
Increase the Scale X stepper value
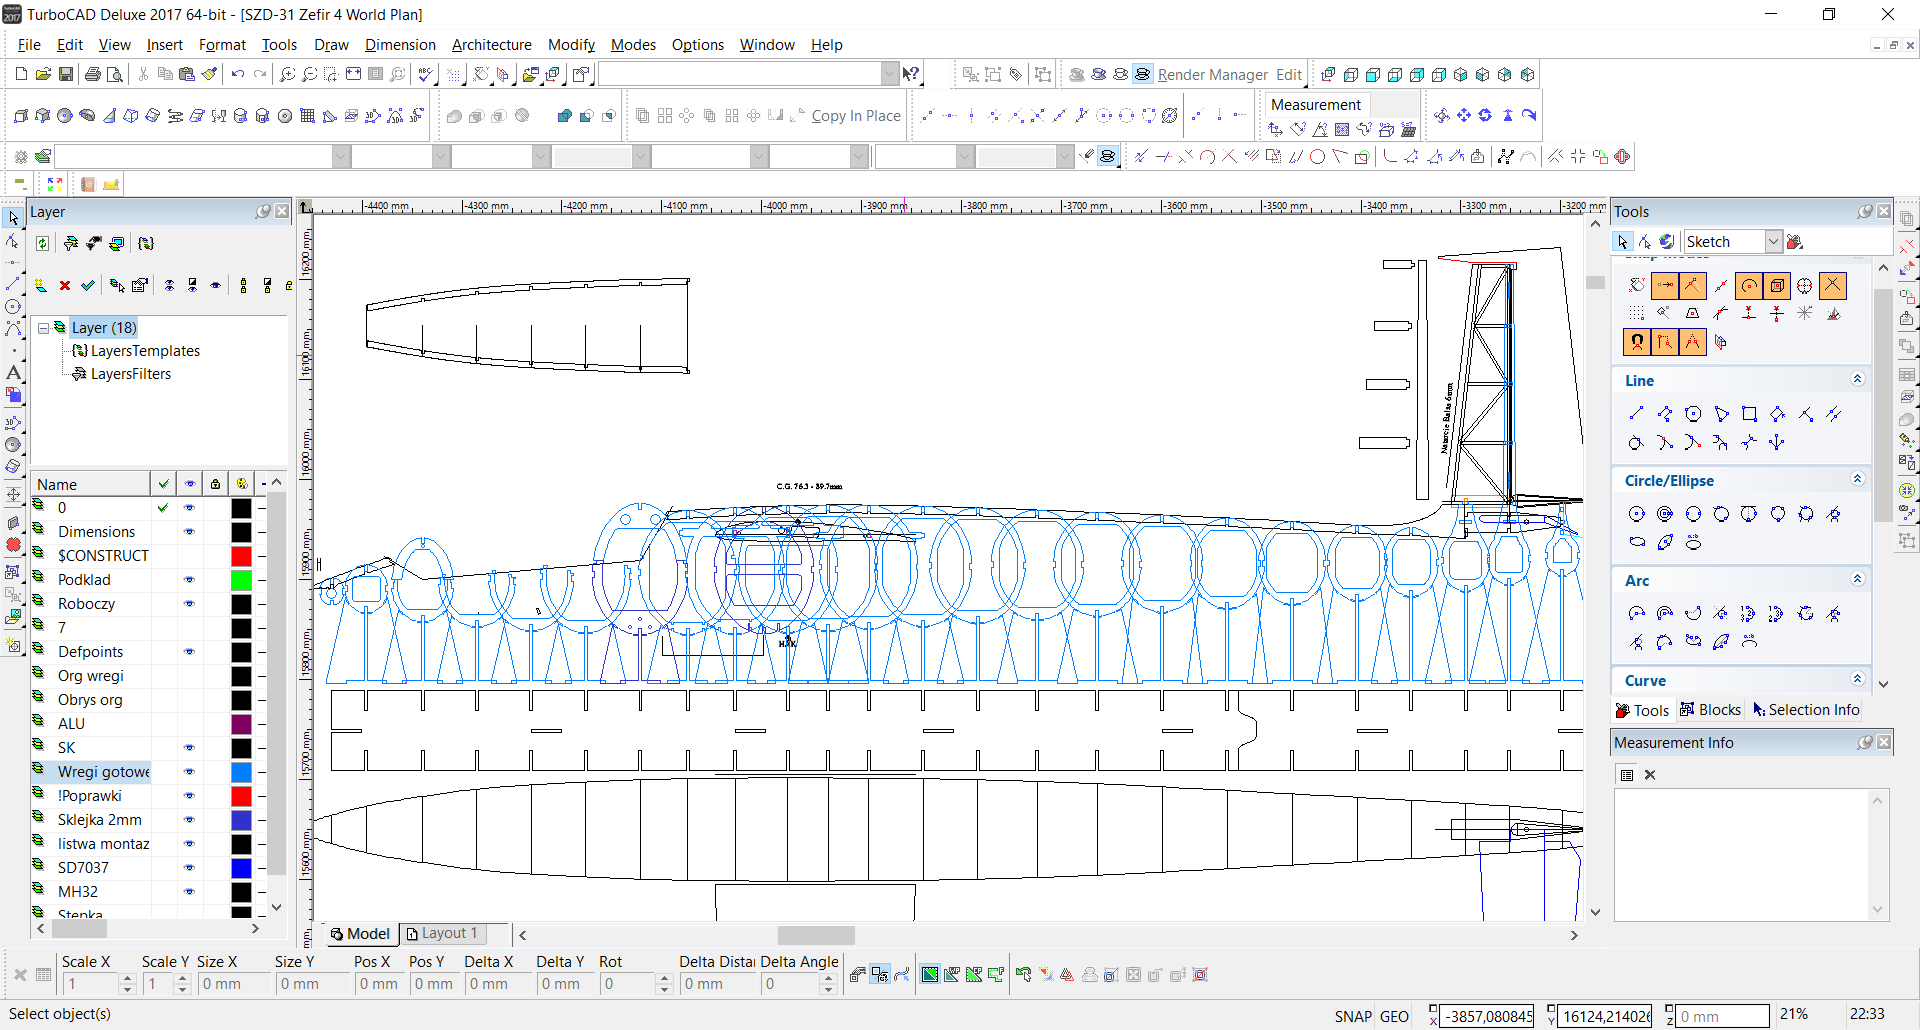(x=127, y=979)
